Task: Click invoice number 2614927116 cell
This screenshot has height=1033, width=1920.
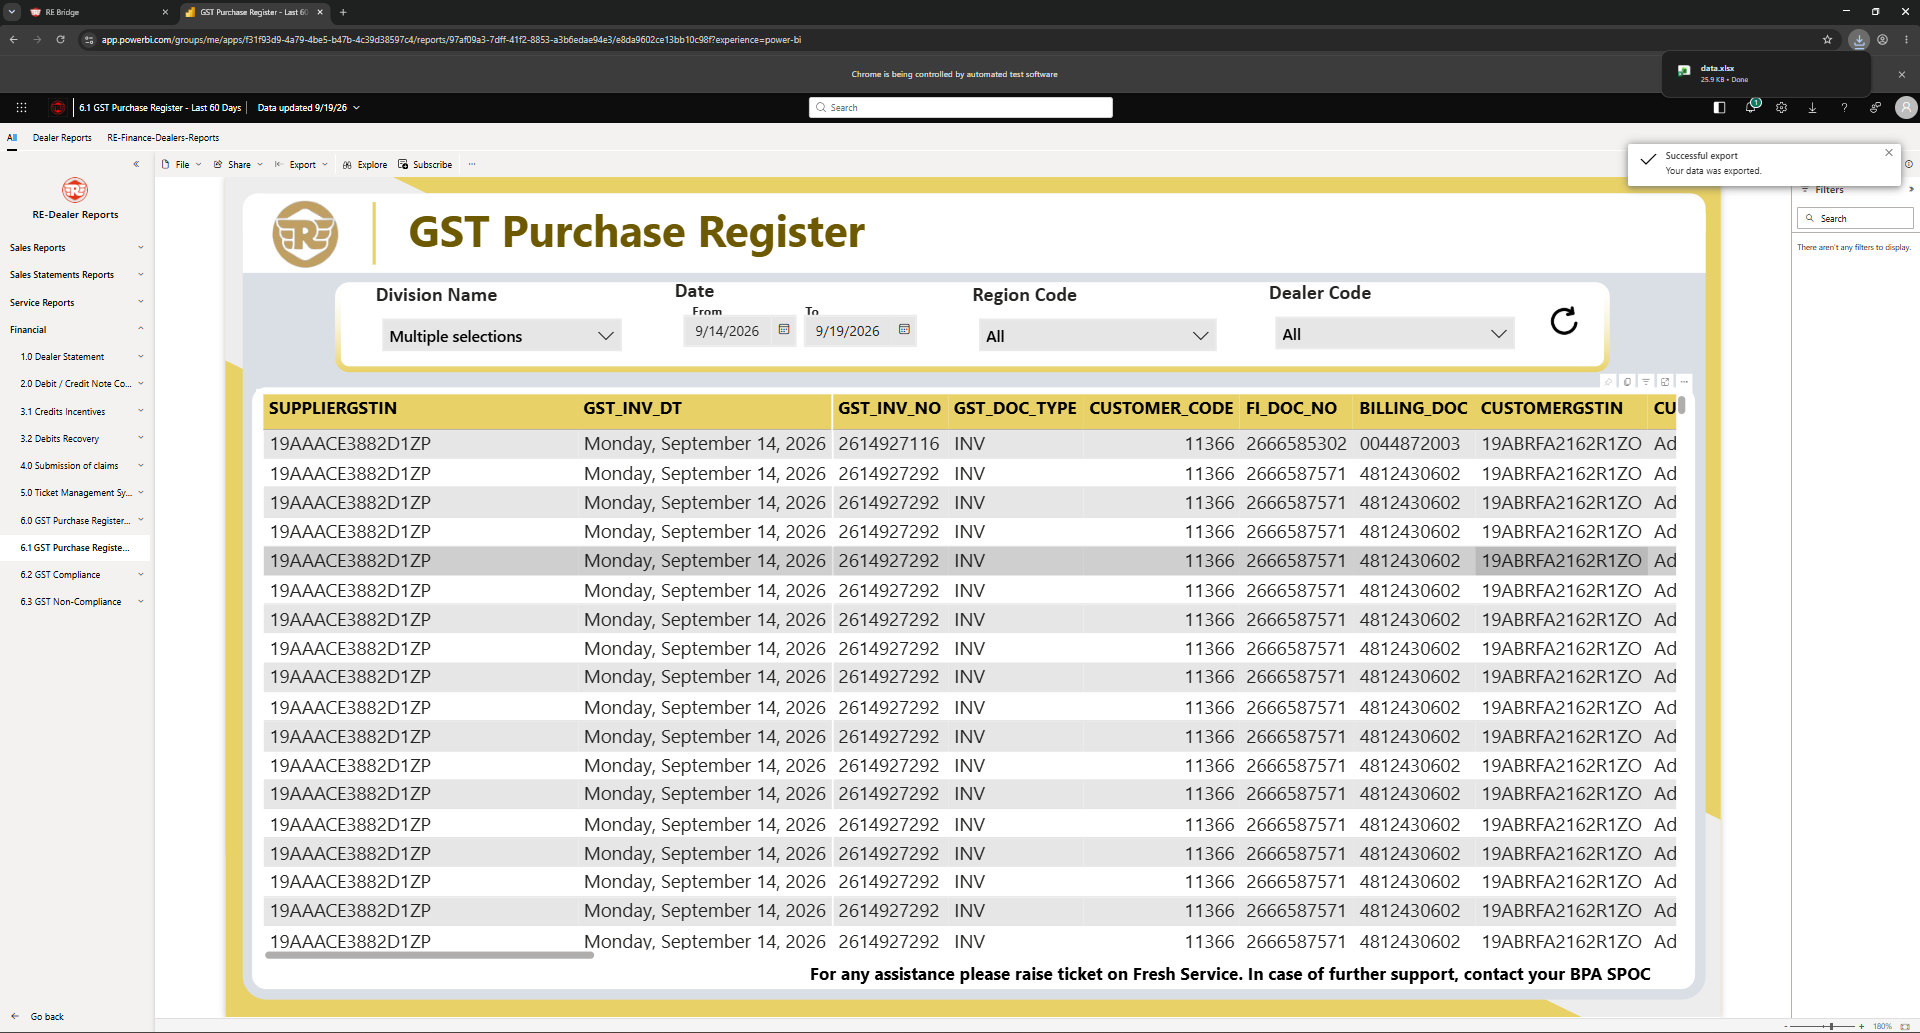Action: pyautogui.click(x=889, y=444)
